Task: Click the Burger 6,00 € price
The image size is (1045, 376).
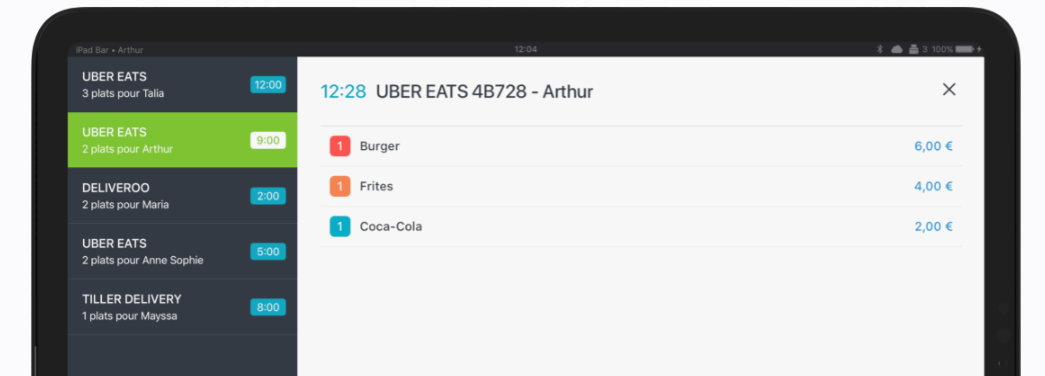Action: [x=933, y=146]
